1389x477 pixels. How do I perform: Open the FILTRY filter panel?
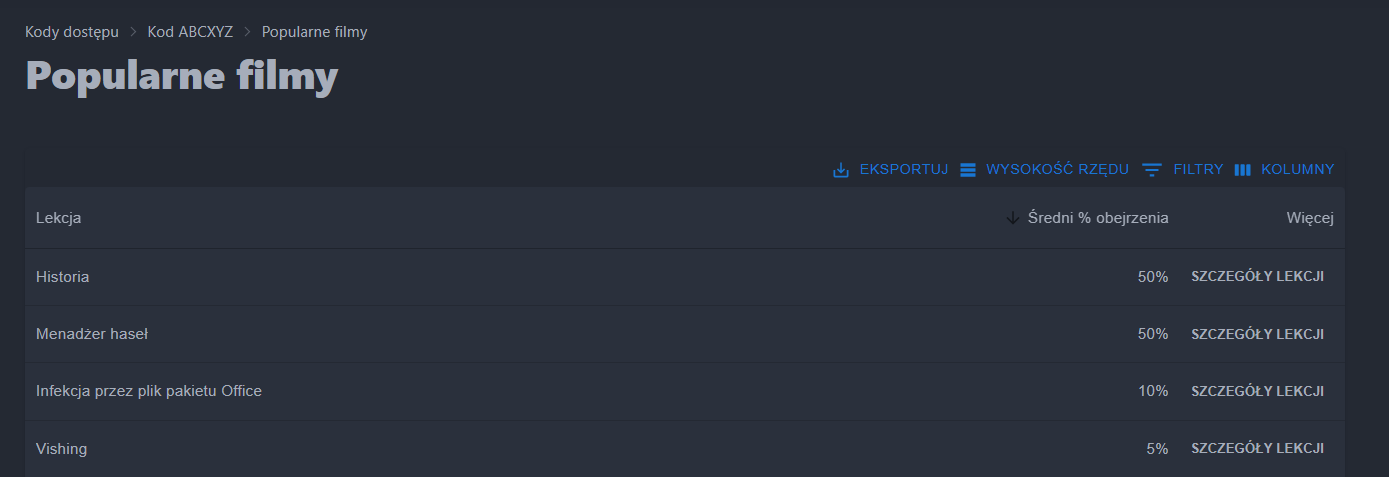1198,170
